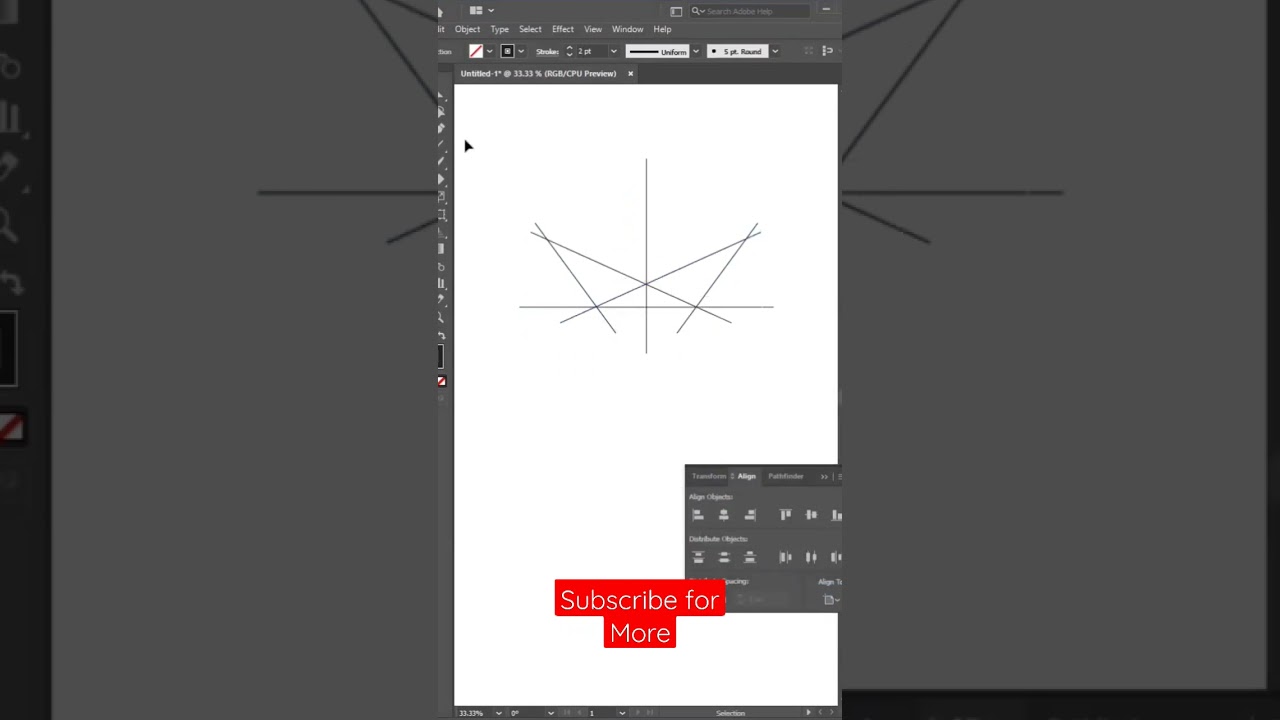The image size is (1280, 720).
Task: Click Vertical Distribute Bottom icon
Action: tap(750, 557)
